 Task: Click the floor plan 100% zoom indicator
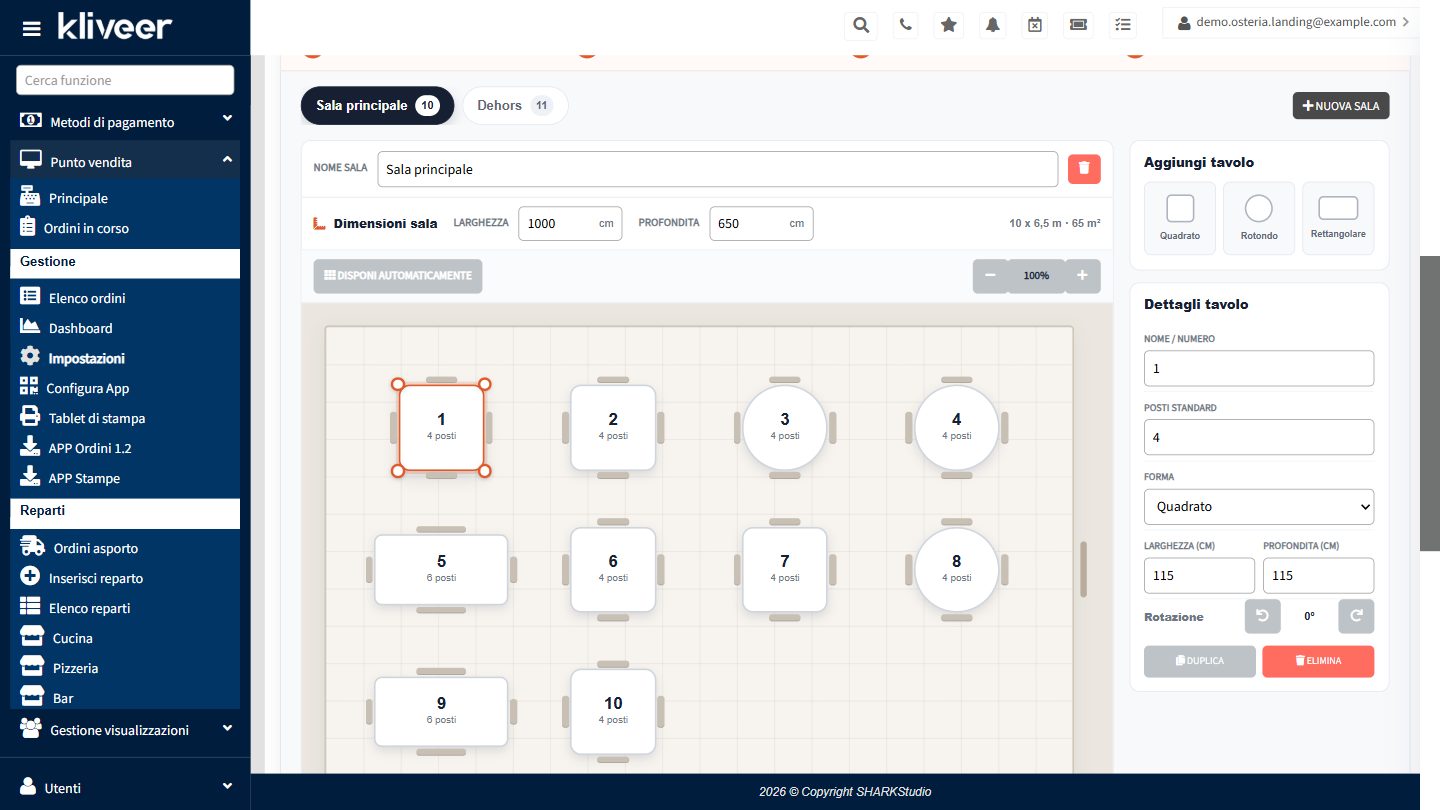pyautogui.click(x=1036, y=276)
